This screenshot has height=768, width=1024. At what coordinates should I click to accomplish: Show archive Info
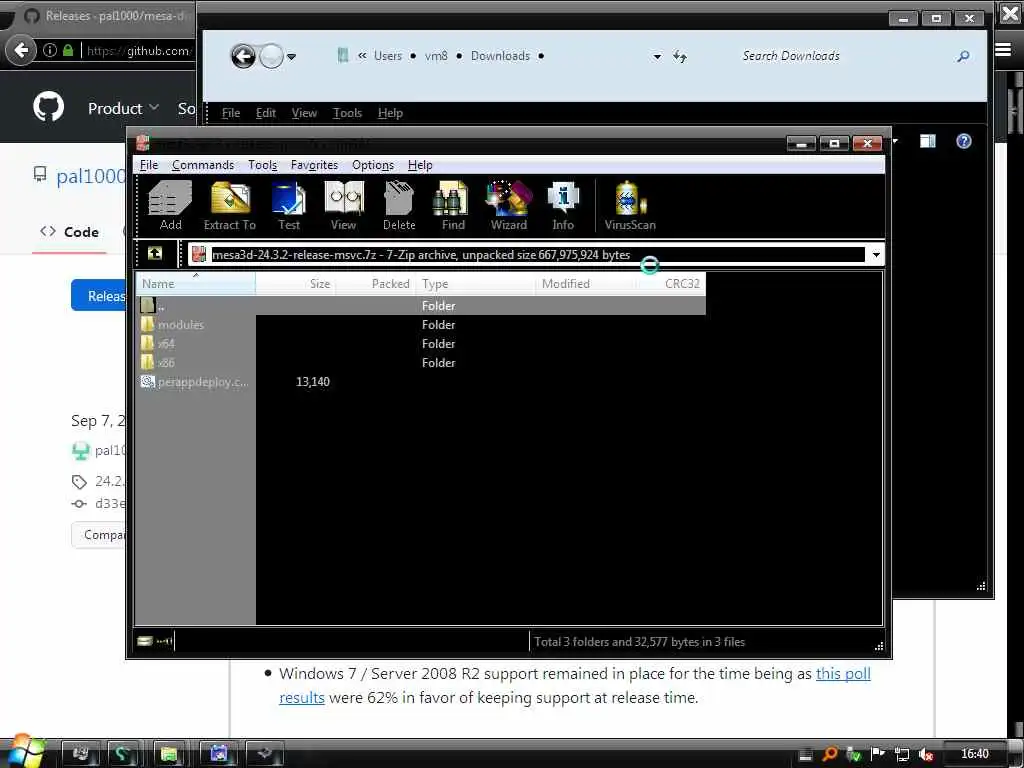(x=563, y=206)
